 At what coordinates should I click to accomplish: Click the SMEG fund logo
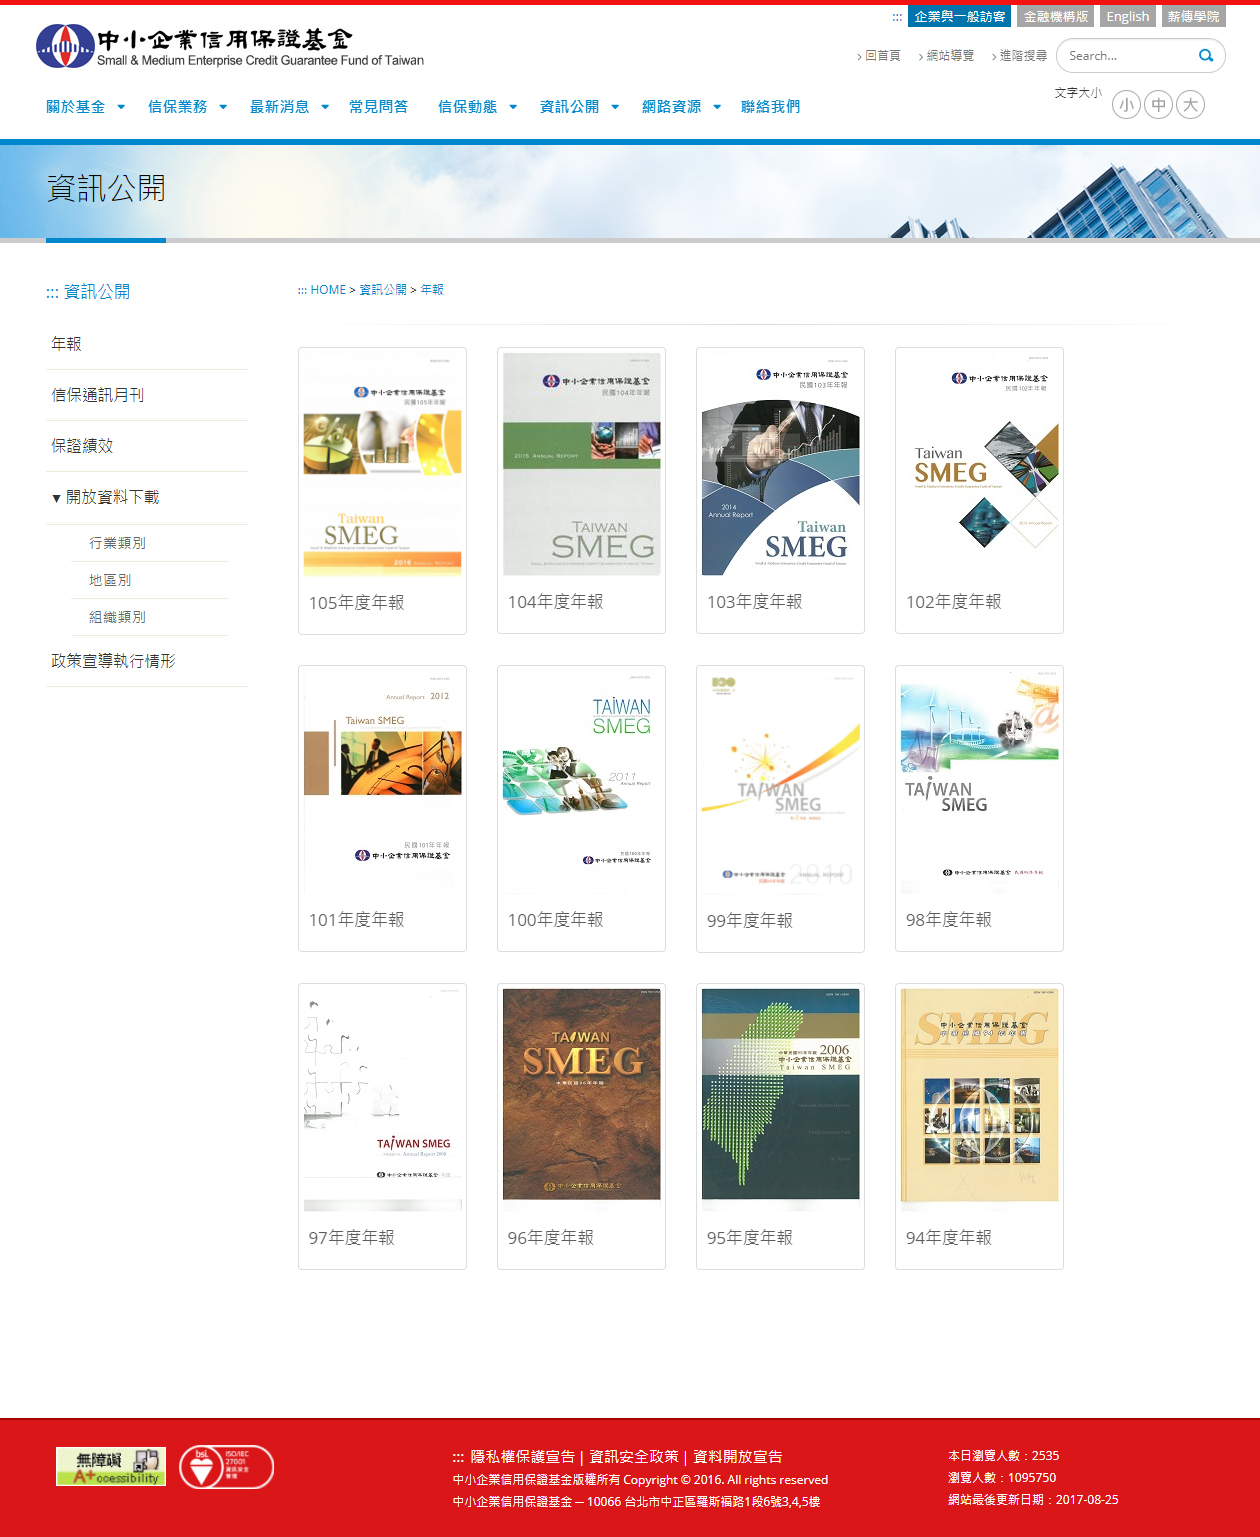point(230,47)
